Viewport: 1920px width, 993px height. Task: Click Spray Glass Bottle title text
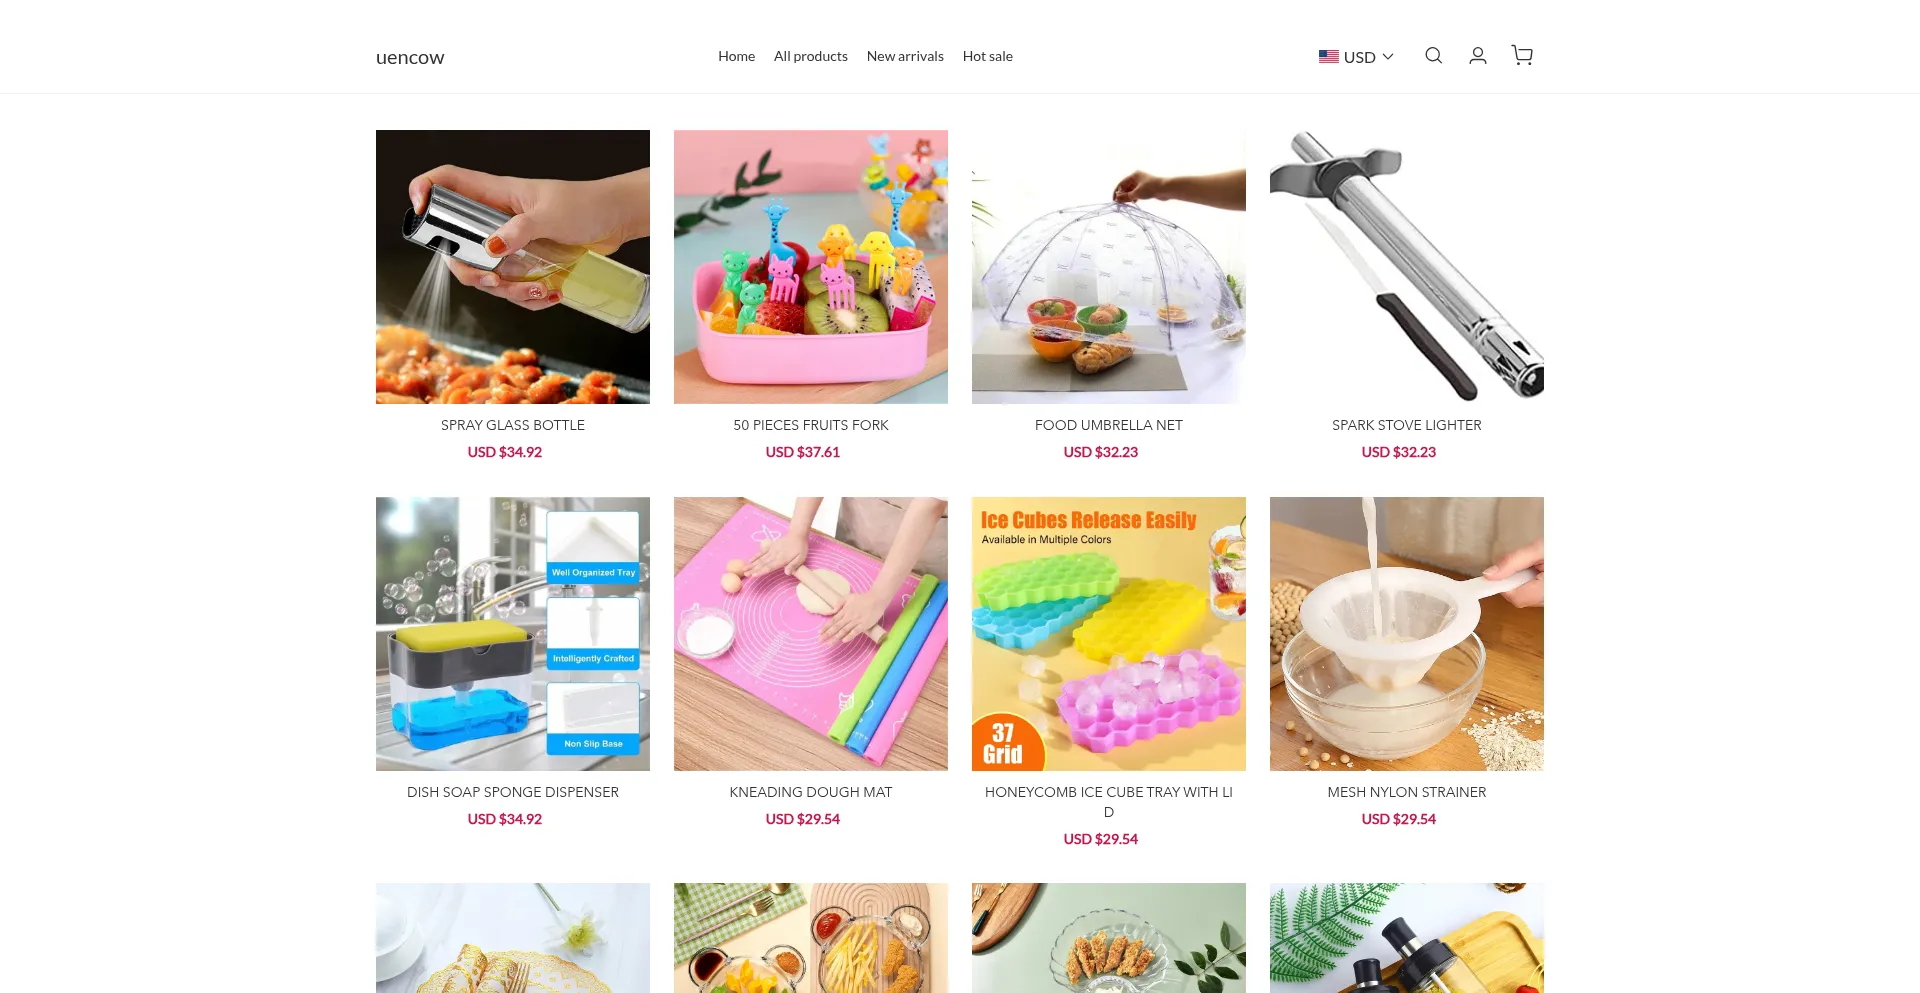point(513,425)
